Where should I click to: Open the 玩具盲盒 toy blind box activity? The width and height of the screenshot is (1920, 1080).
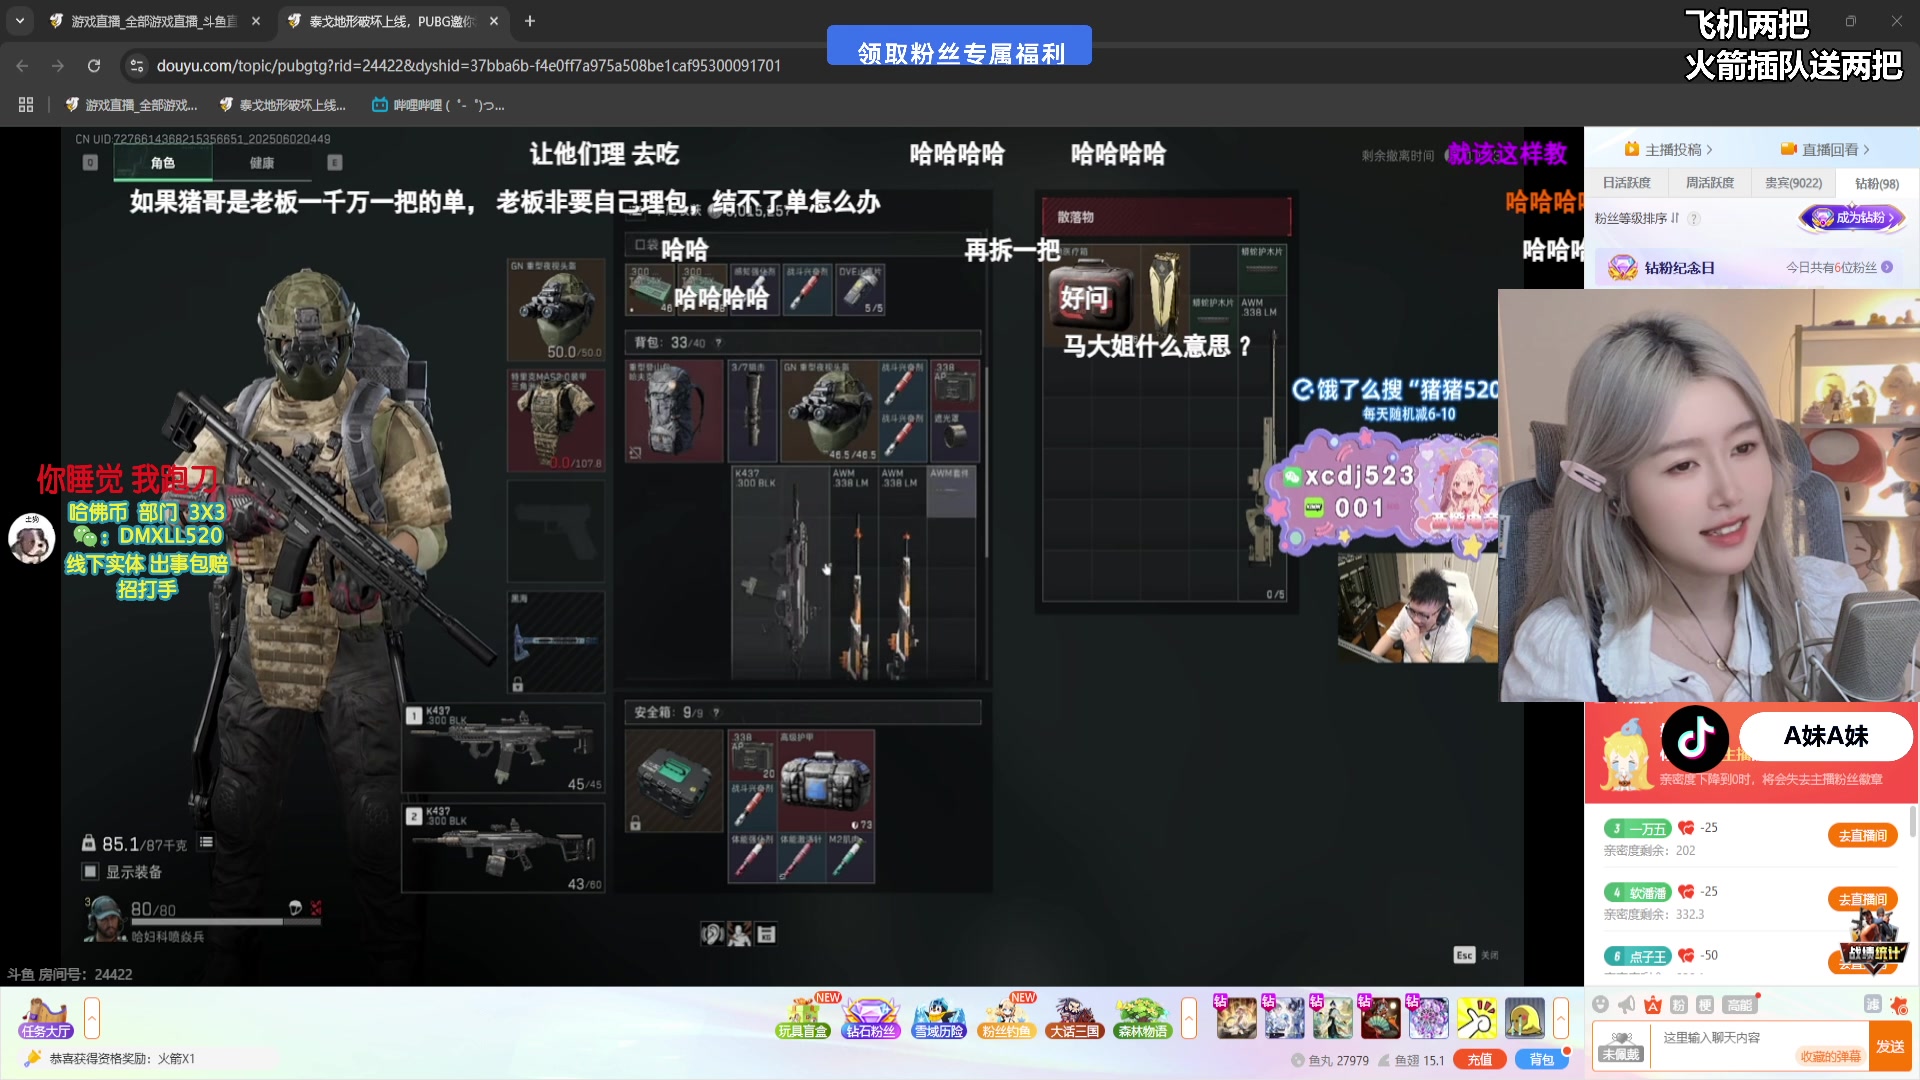[x=804, y=1018]
